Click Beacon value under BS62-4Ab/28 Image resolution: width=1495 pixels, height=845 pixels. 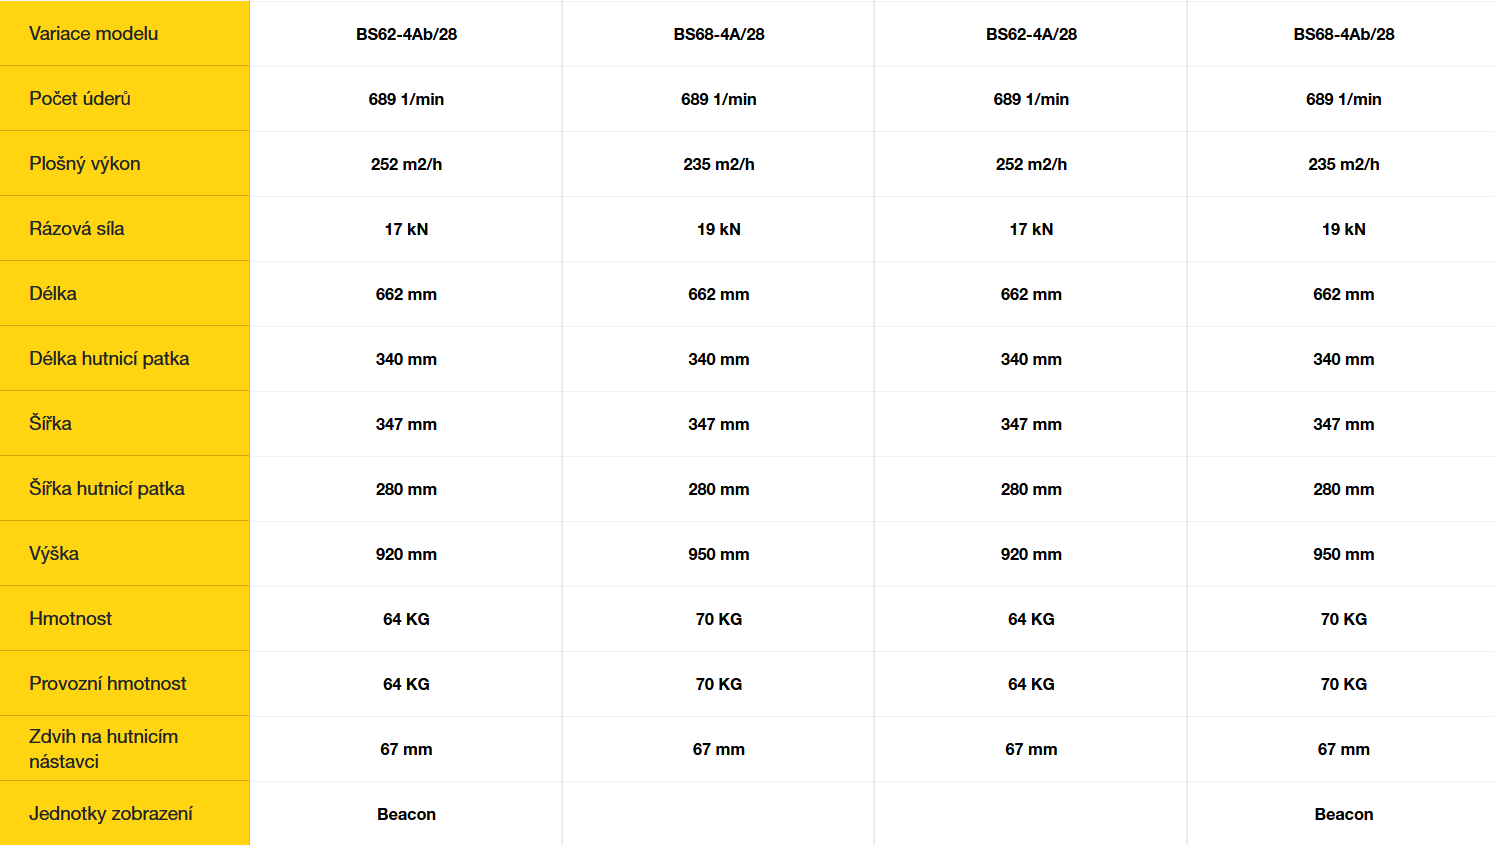(406, 814)
